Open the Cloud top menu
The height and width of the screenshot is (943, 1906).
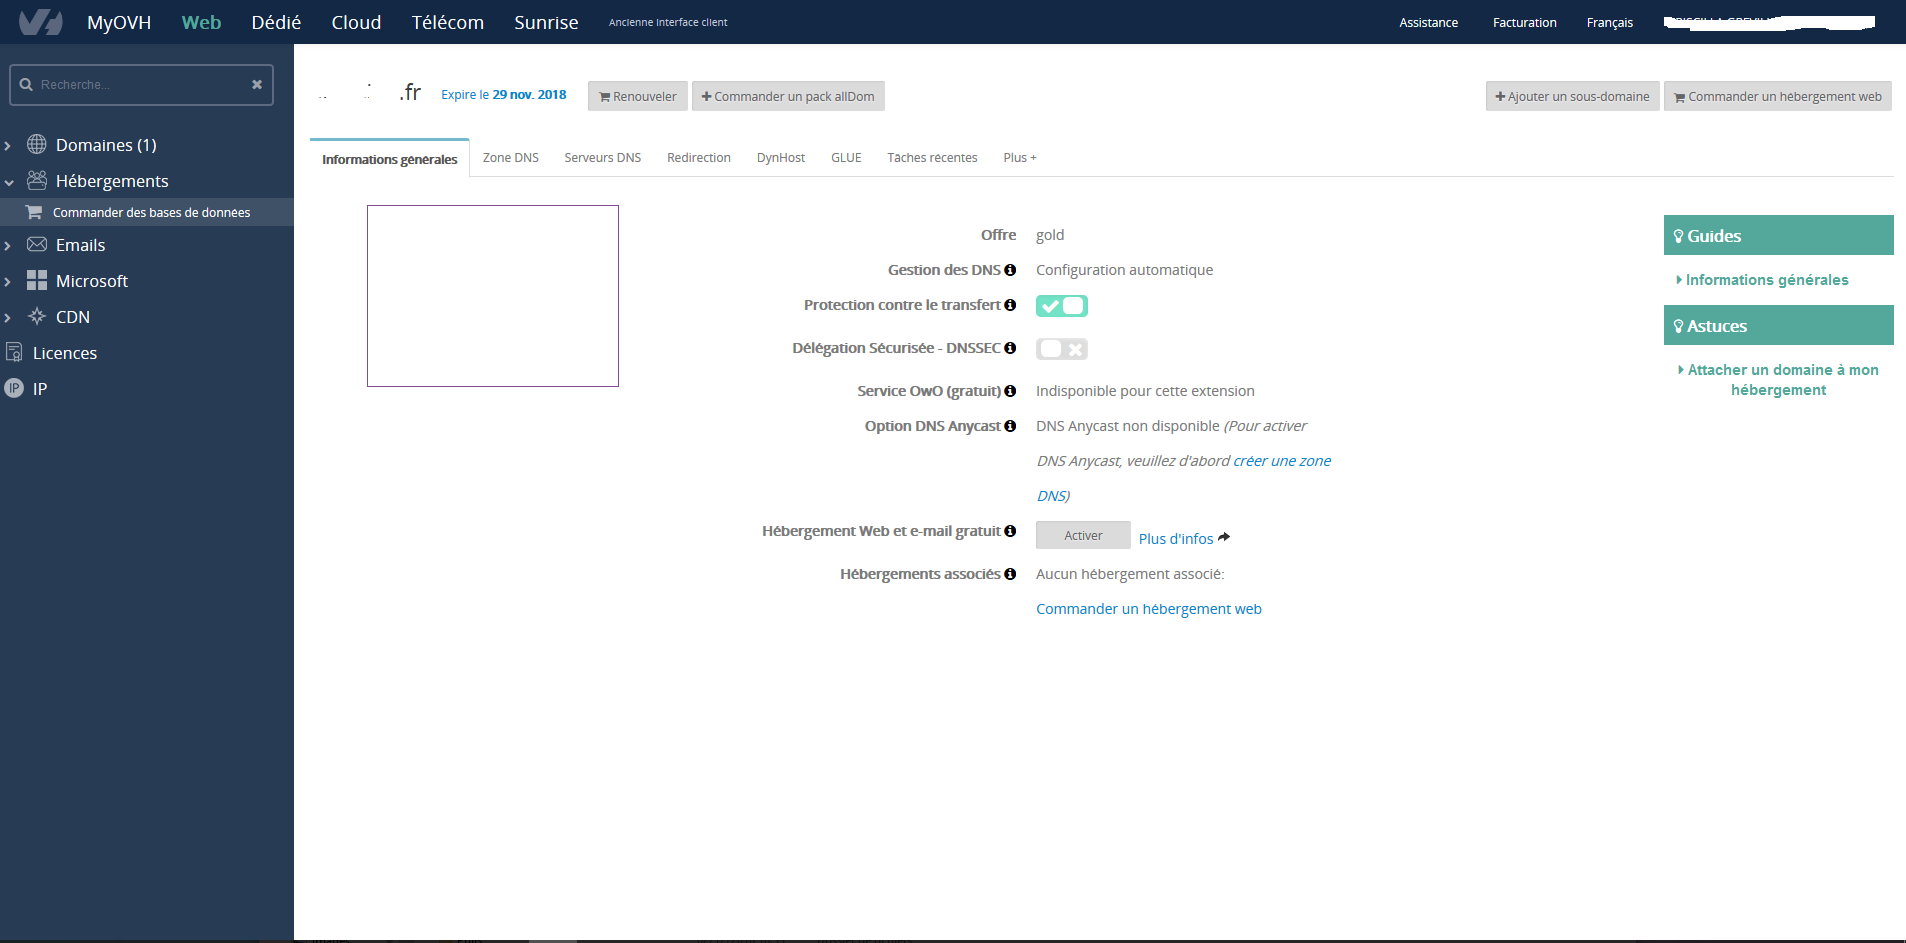click(x=356, y=22)
